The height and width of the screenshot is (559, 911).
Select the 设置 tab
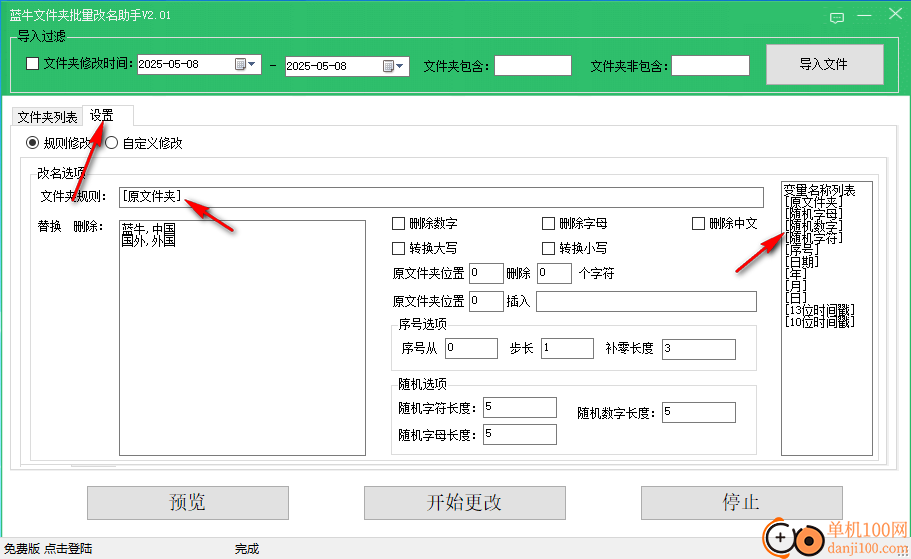[102, 116]
